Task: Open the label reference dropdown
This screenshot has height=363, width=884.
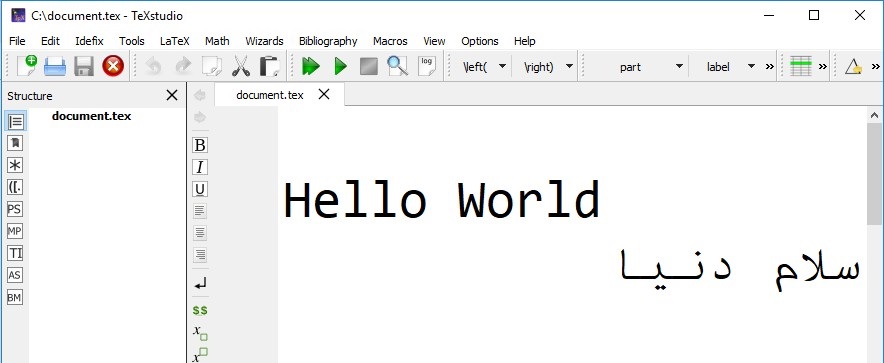Action: click(751, 67)
